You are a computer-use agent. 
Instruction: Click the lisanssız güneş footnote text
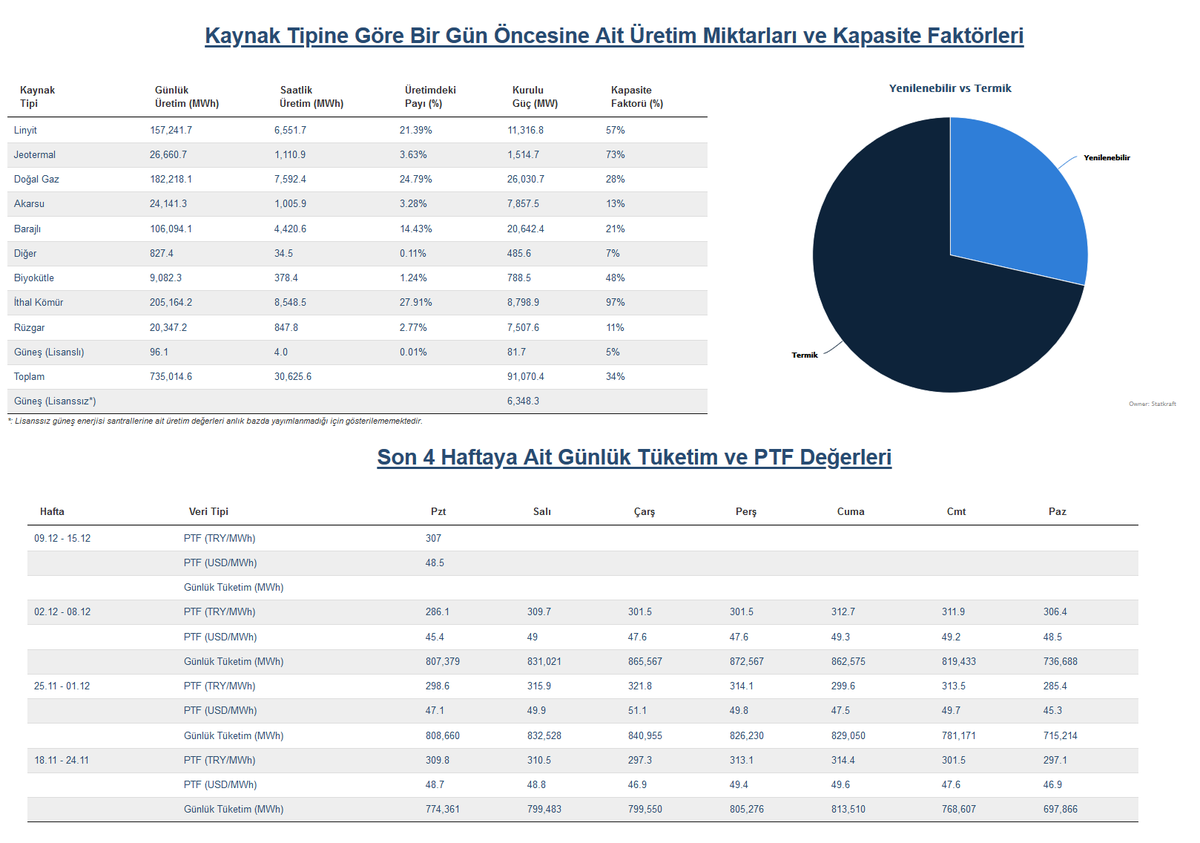[x=215, y=422]
